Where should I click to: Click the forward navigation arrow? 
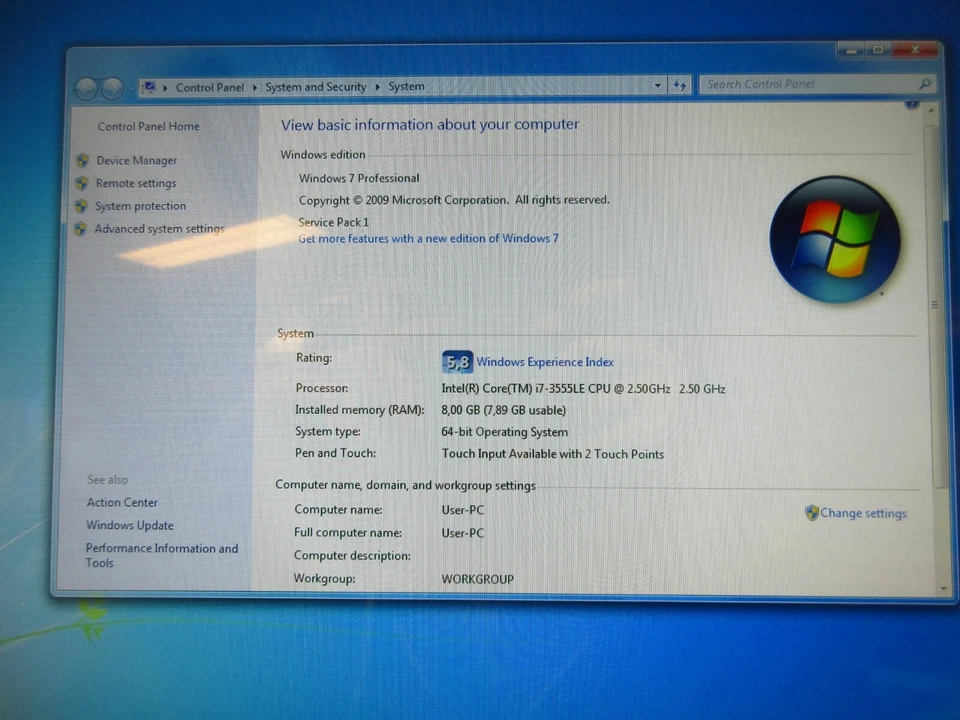click(111, 87)
